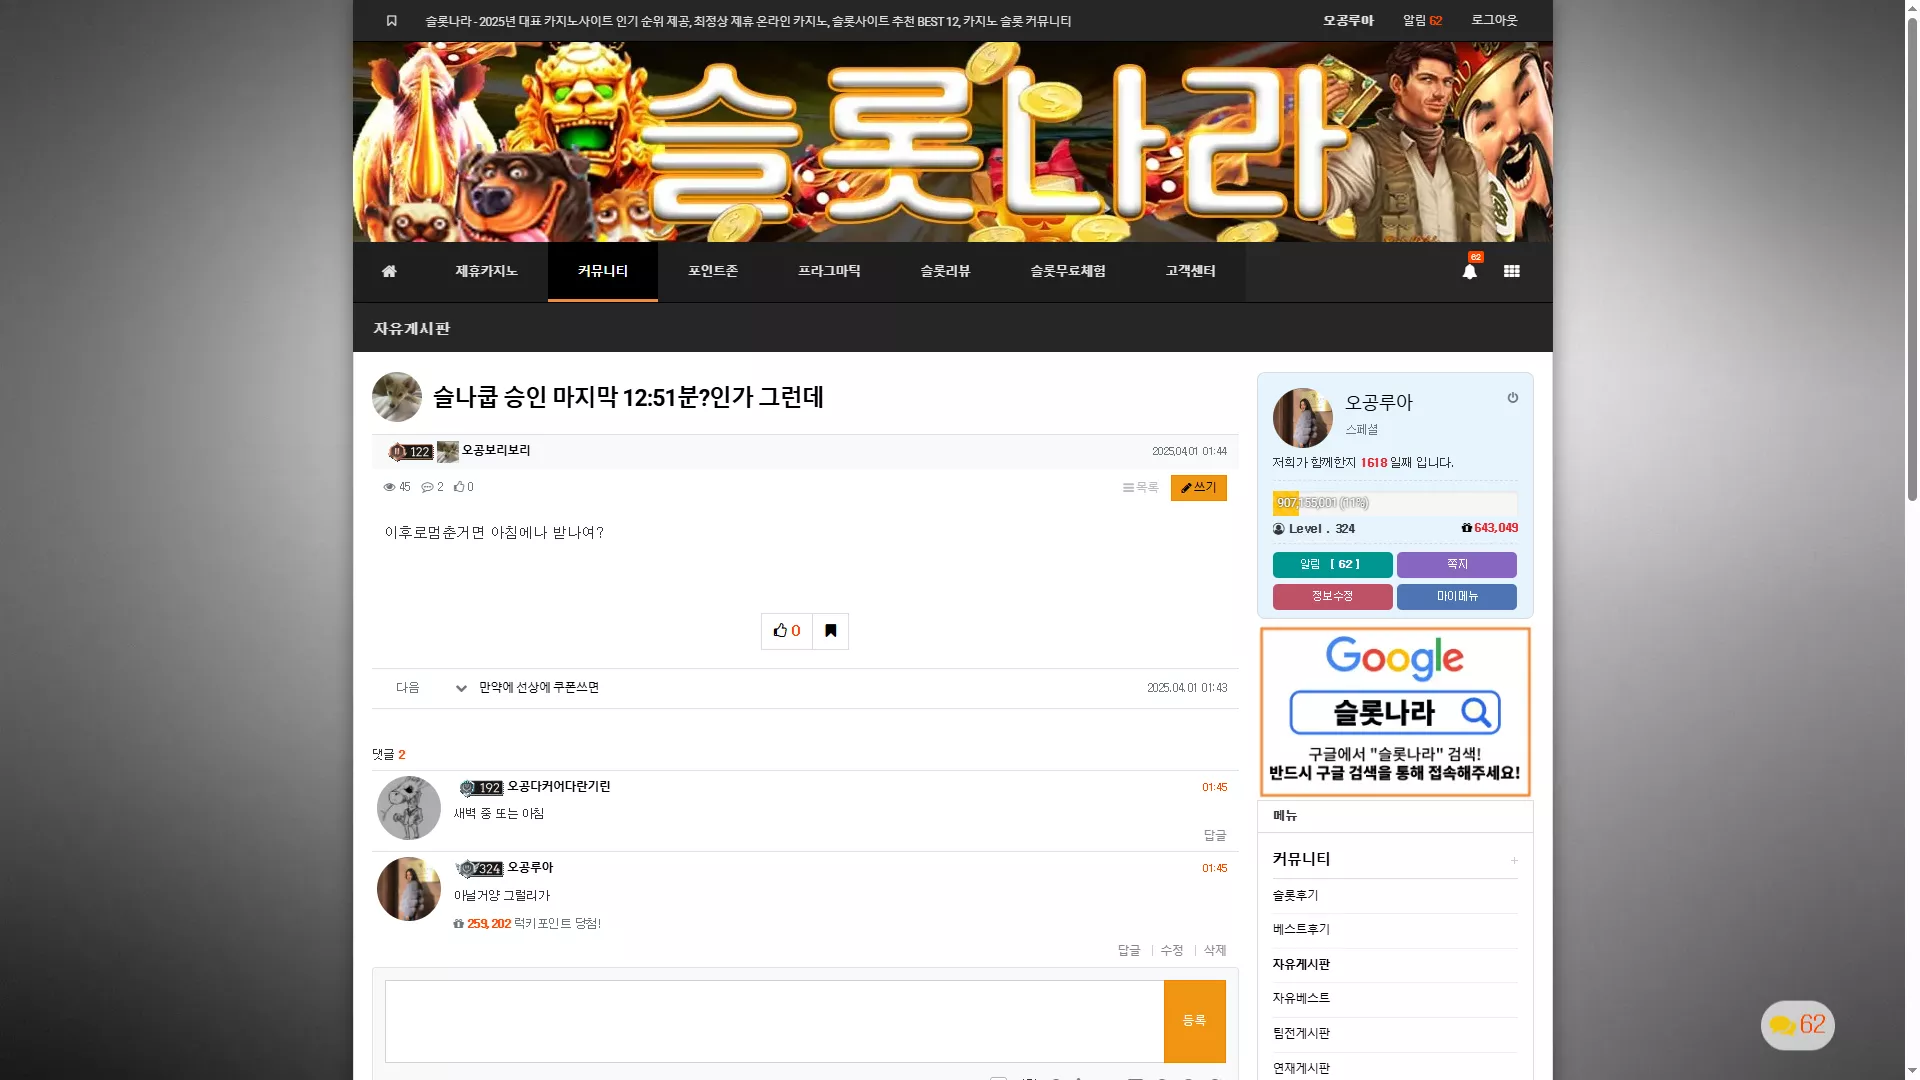Click into the comment text input box

(x=775, y=1021)
